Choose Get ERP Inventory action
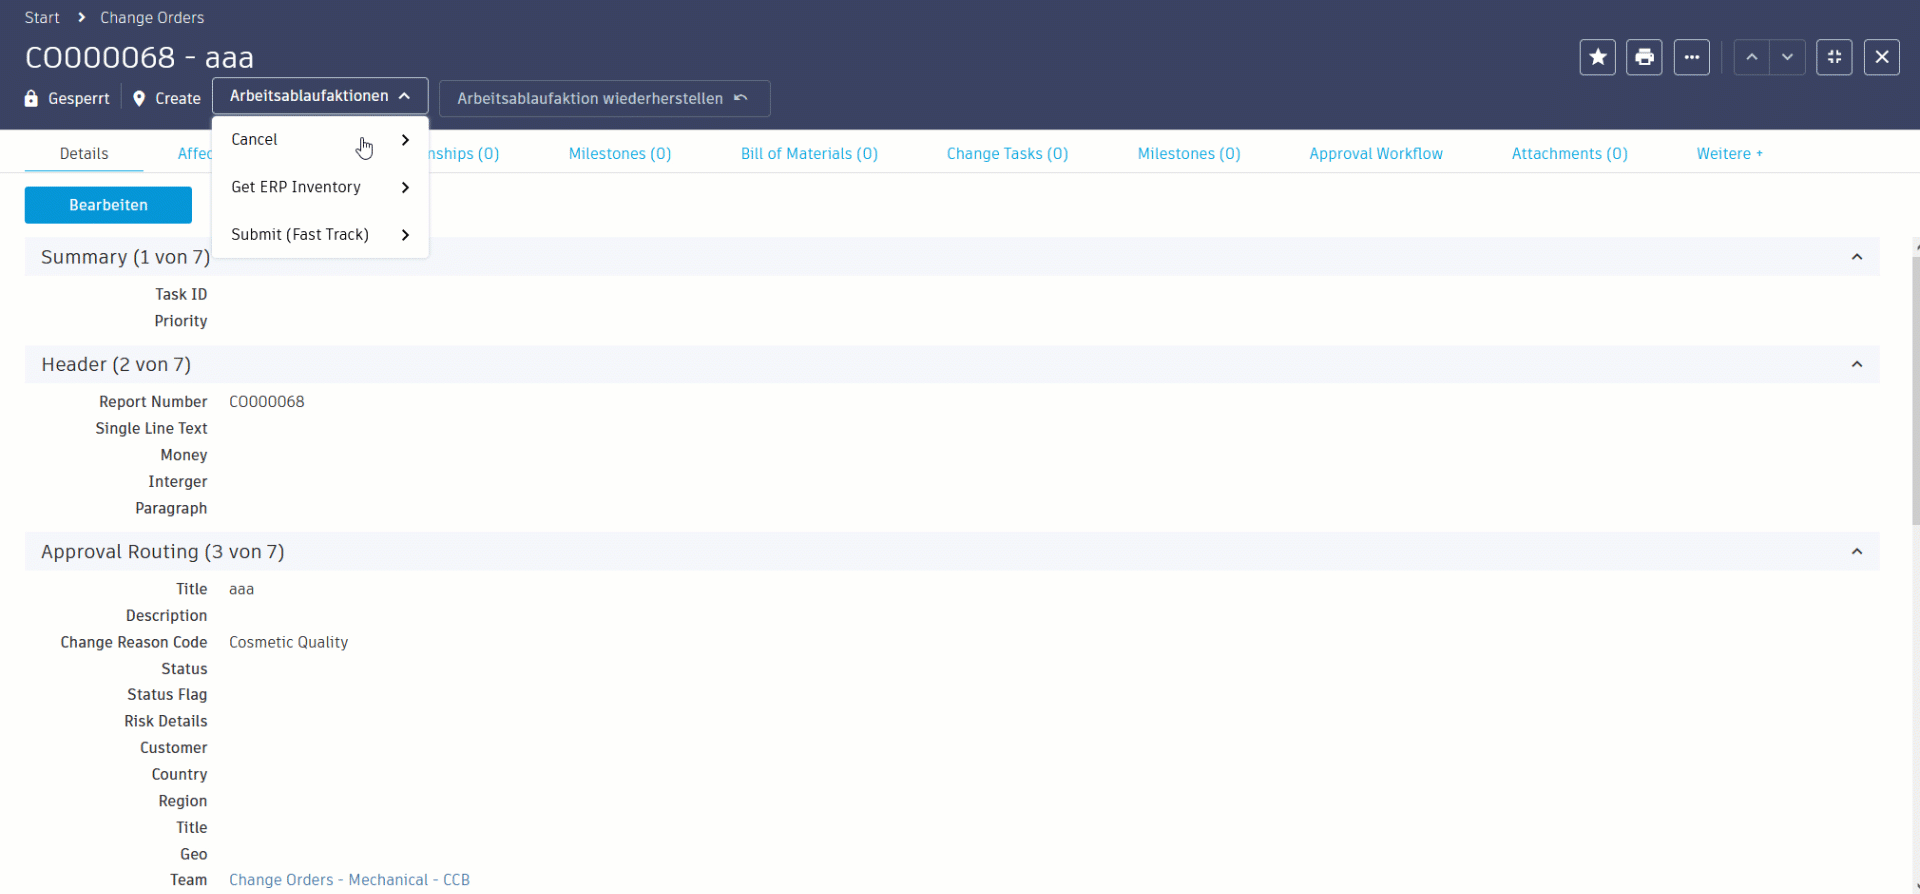The height and width of the screenshot is (894, 1920). [x=320, y=187]
